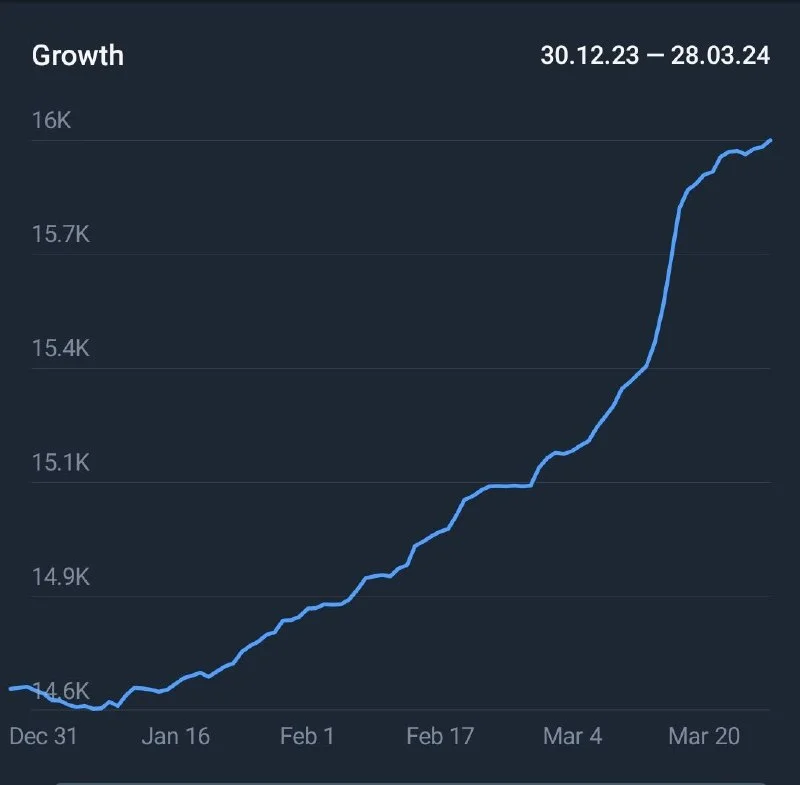The width and height of the screenshot is (800, 785).
Task: Select the 14.6K y-axis label
Action: point(61,691)
